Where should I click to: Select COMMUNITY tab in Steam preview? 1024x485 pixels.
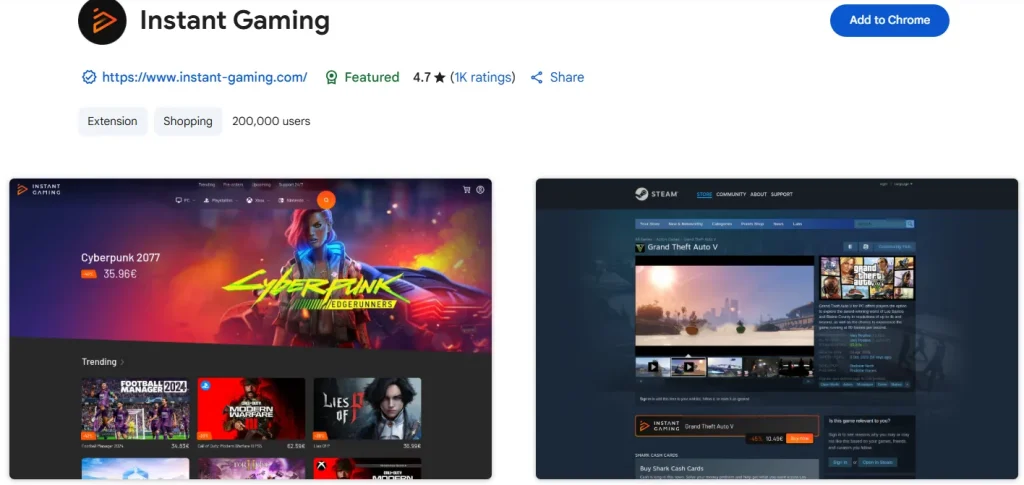click(x=731, y=195)
